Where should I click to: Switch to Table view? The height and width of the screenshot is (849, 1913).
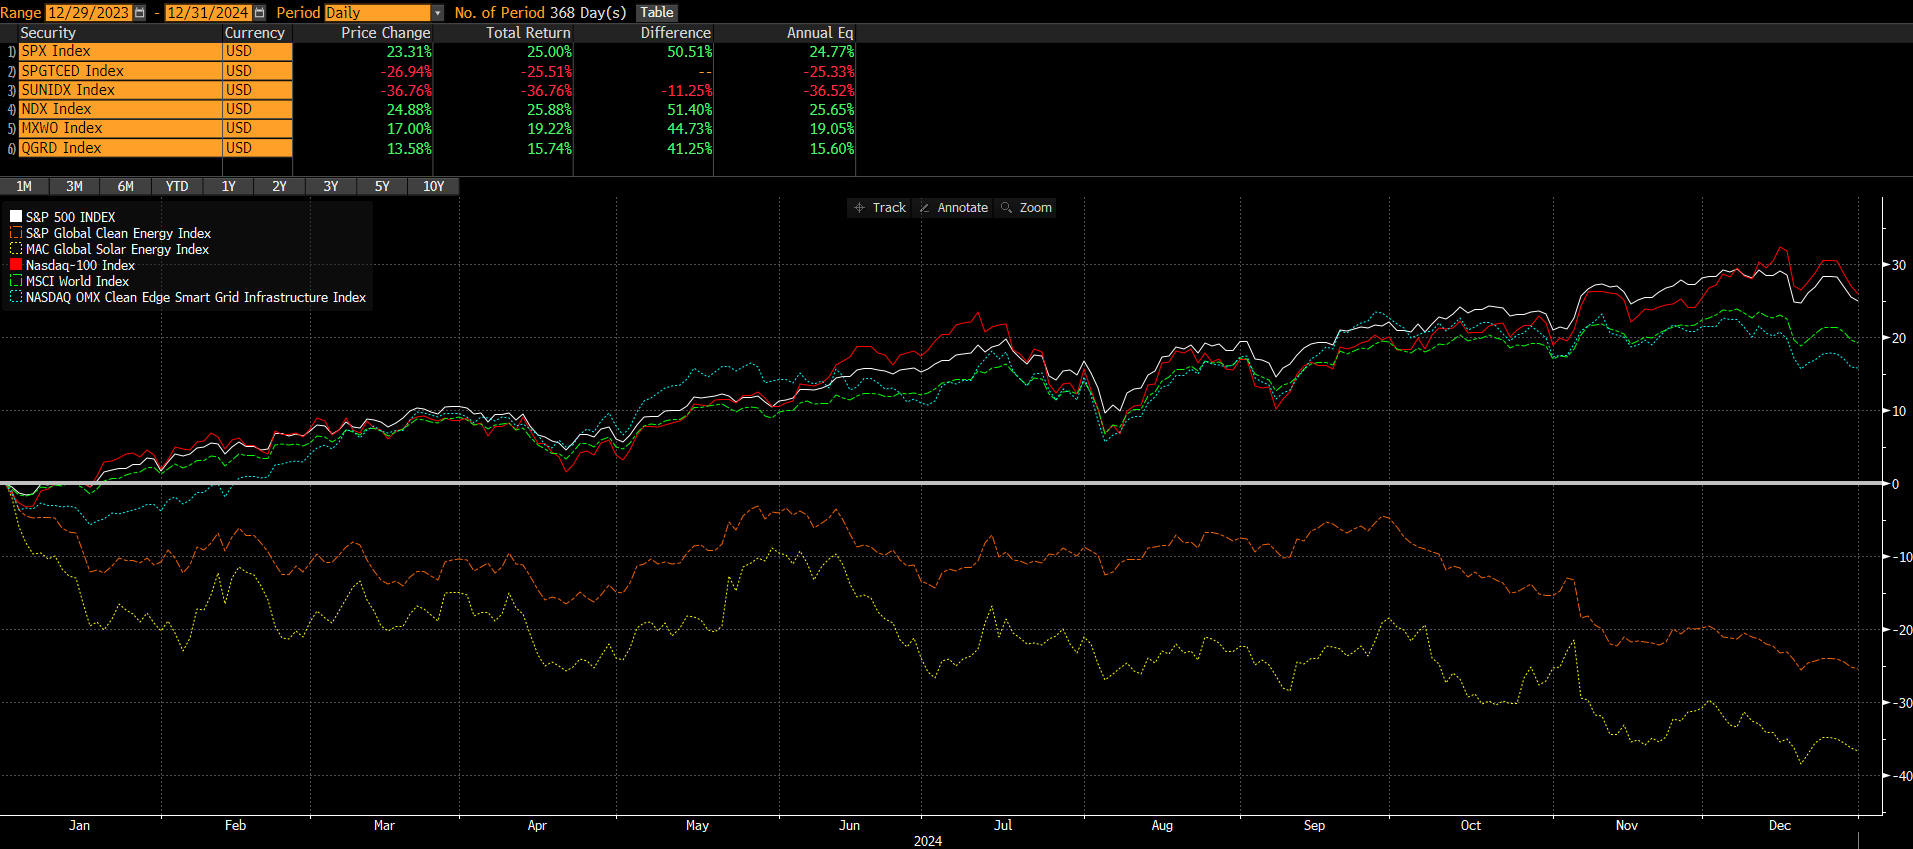pos(657,13)
